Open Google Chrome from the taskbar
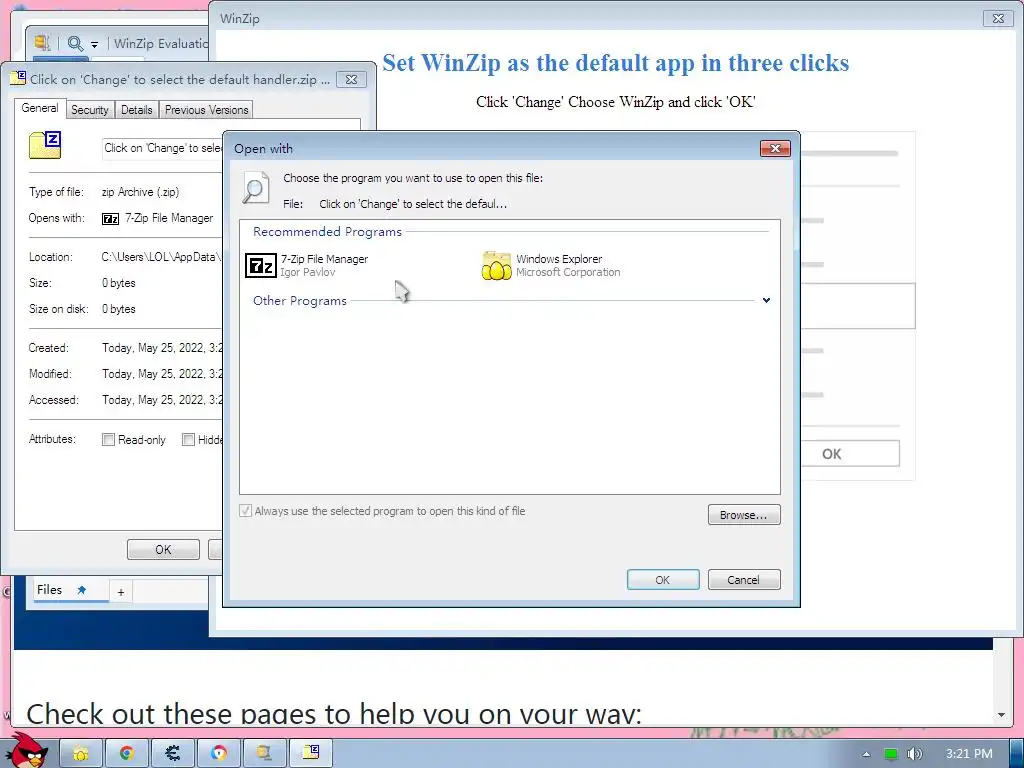This screenshot has height=768, width=1024. click(x=127, y=753)
